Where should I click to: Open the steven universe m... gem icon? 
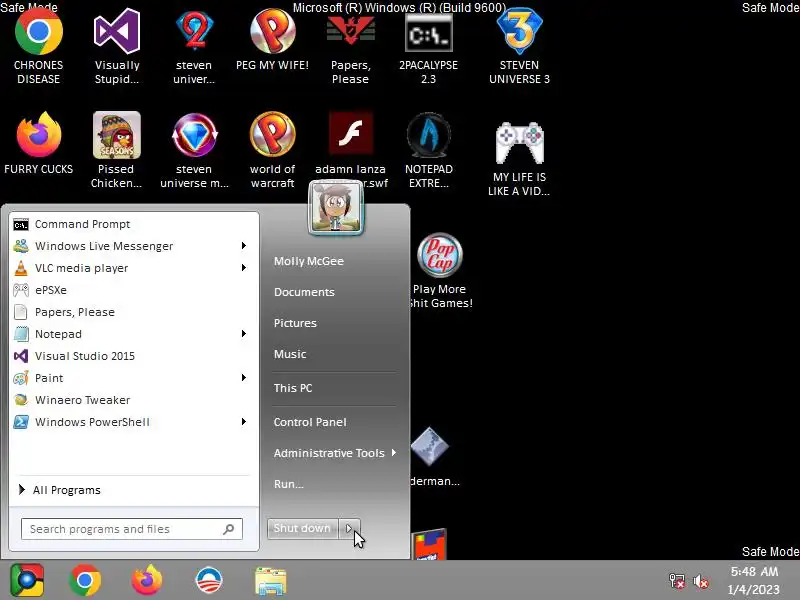point(194,150)
